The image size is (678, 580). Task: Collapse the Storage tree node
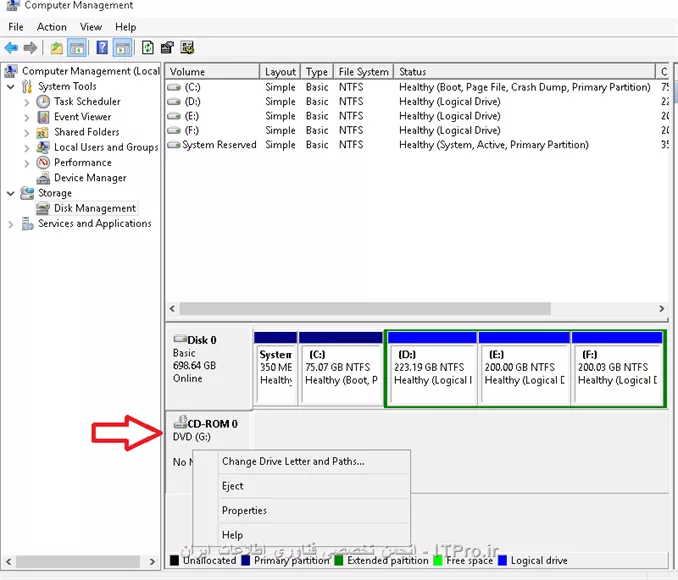click(x=11, y=193)
